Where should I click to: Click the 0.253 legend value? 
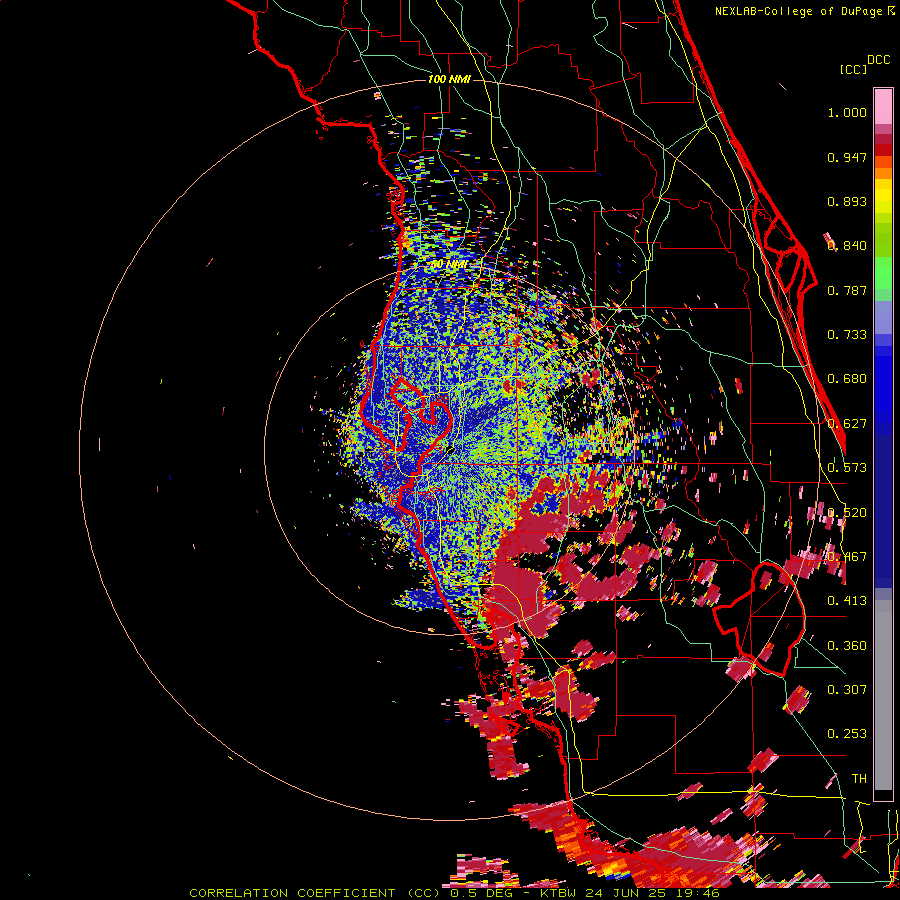[x=847, y=734]
